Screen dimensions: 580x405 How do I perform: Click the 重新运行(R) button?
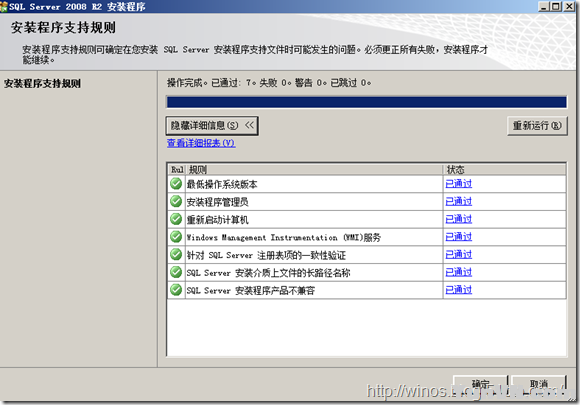pyautogui.click(x=537, y=126)
